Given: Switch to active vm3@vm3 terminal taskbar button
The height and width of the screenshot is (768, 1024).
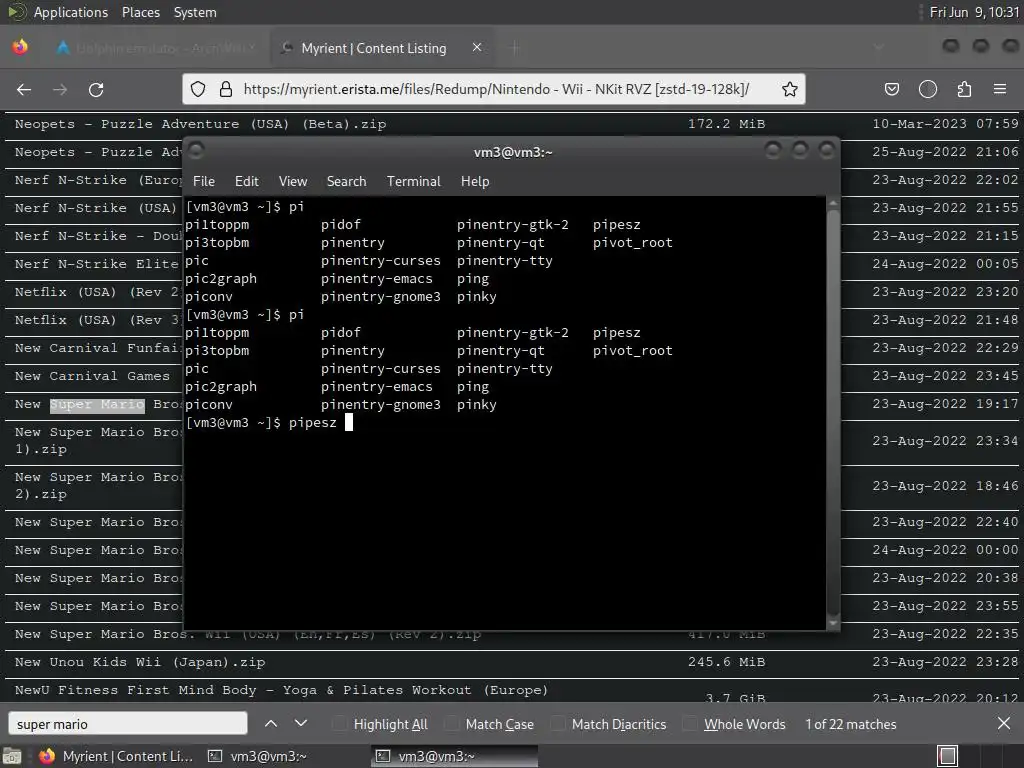Looking at the screenshot, I should [x=455, y=756].
